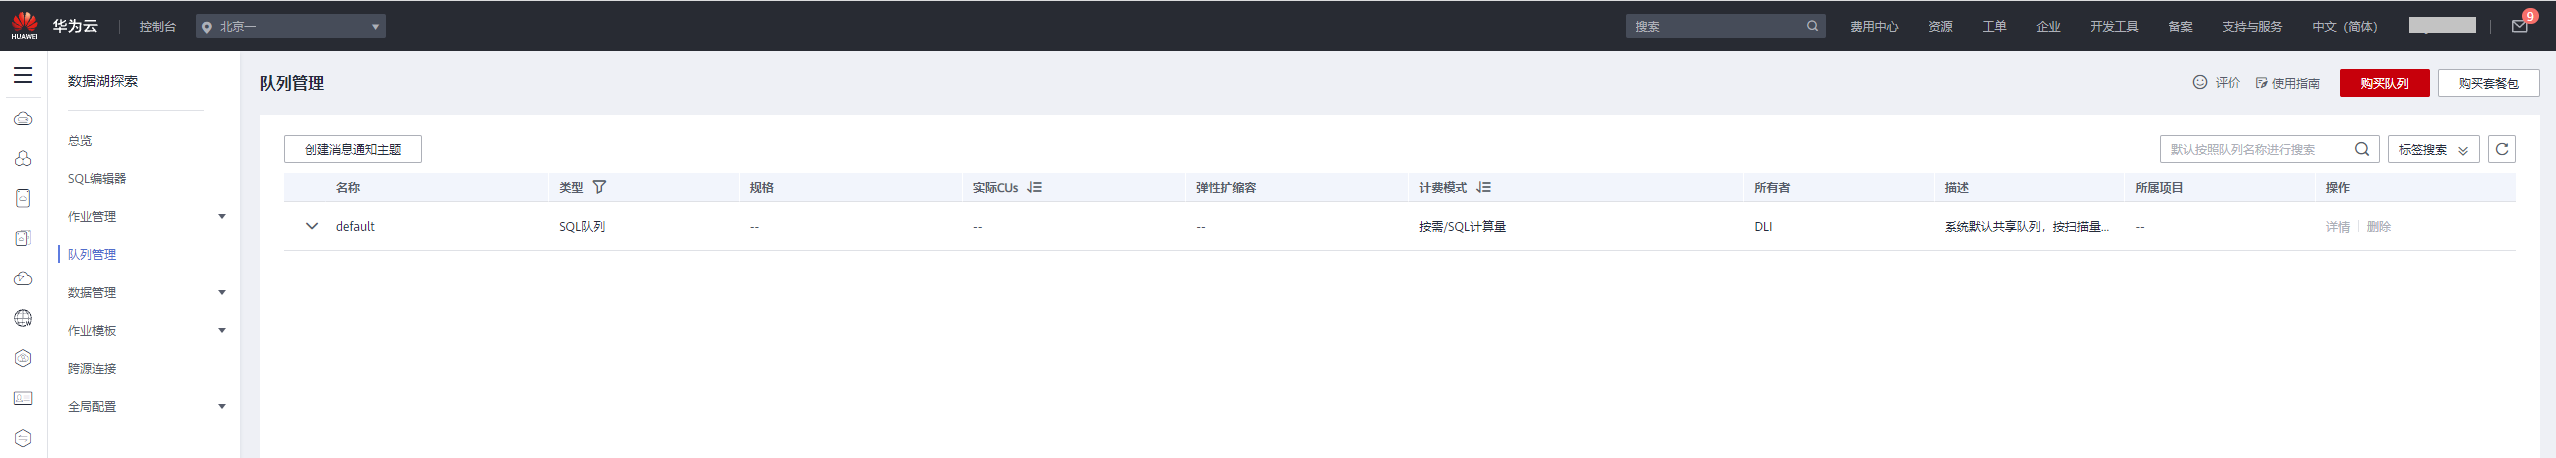Click the 购买队列 button

[2383, 83]
